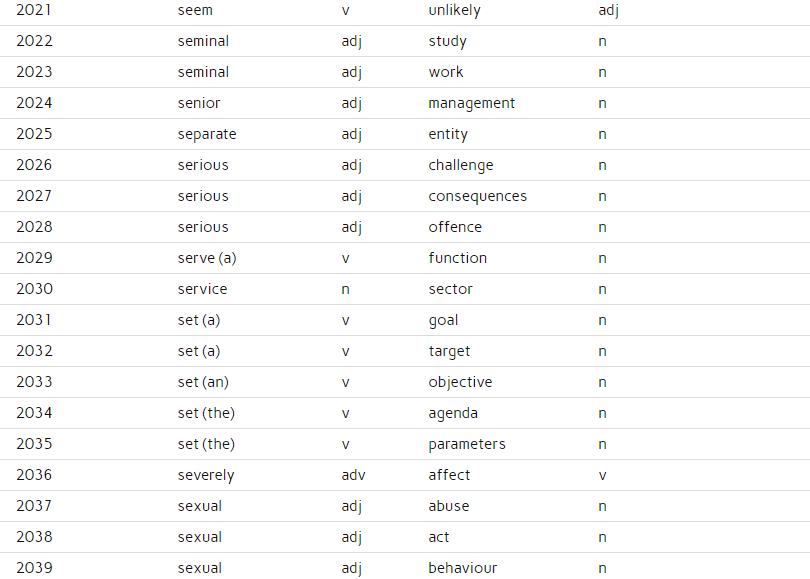Select the 'management' cell in row 2024
Image resolution: width=810 pixels, height=579 pixels.
pos(471,103)
